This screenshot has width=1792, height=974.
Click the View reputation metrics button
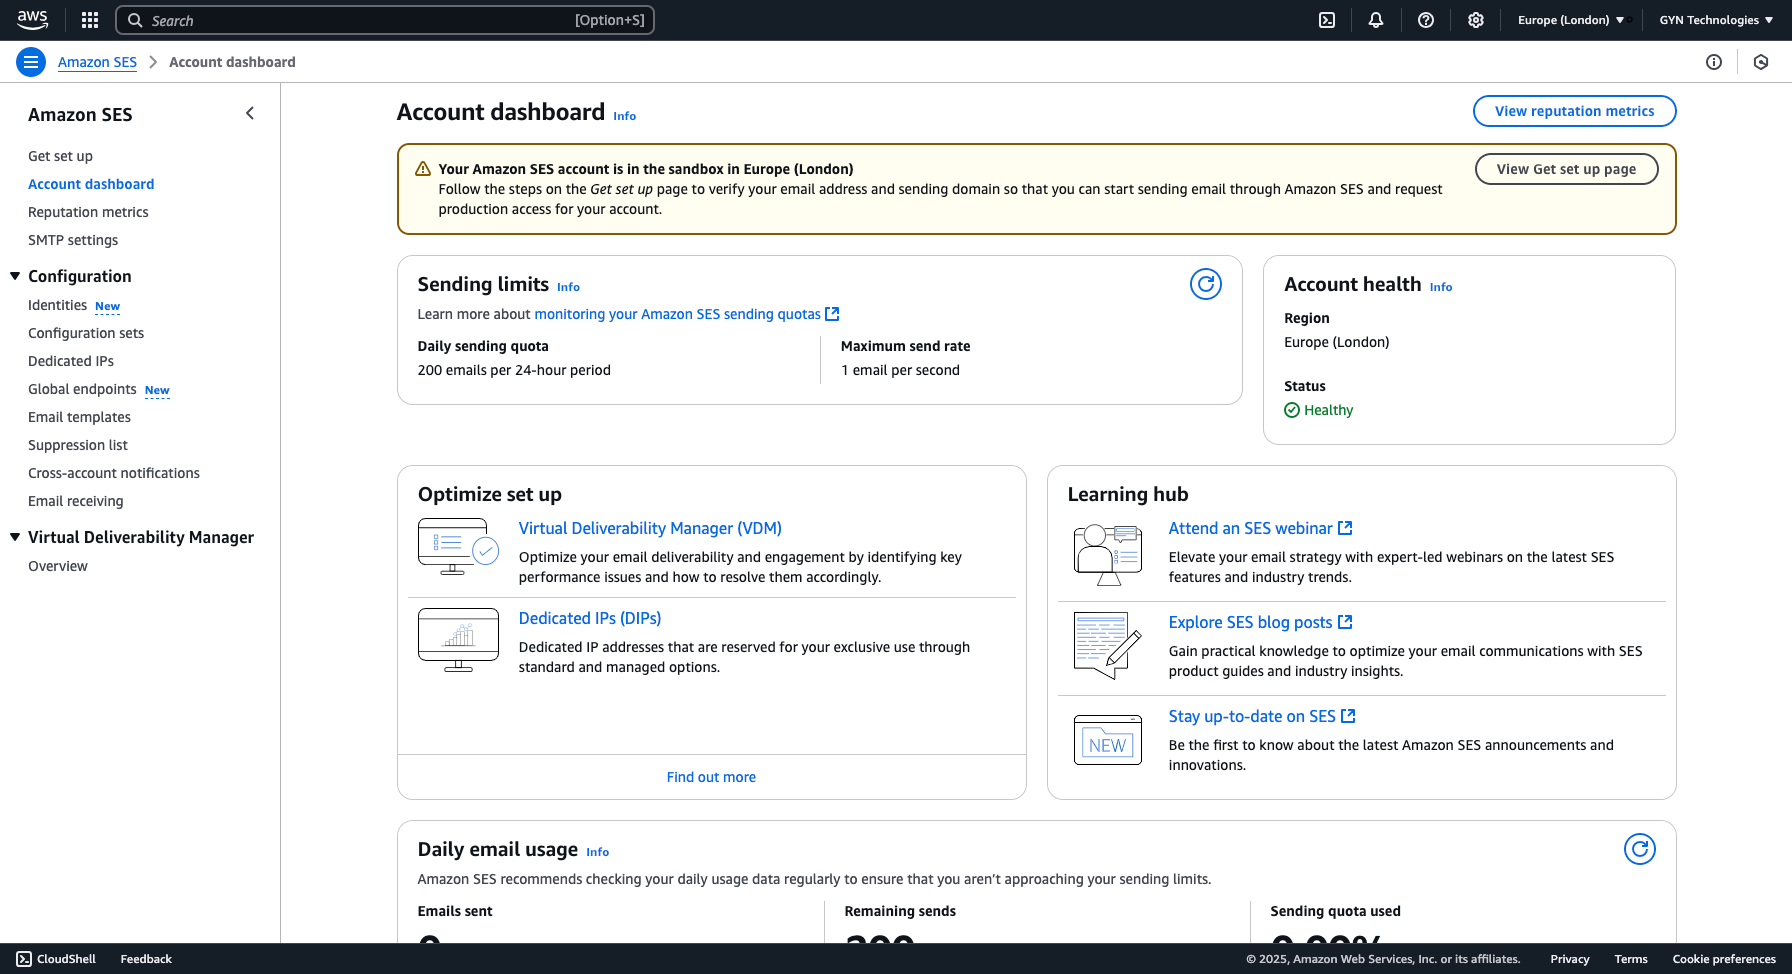pos(1574,111)
